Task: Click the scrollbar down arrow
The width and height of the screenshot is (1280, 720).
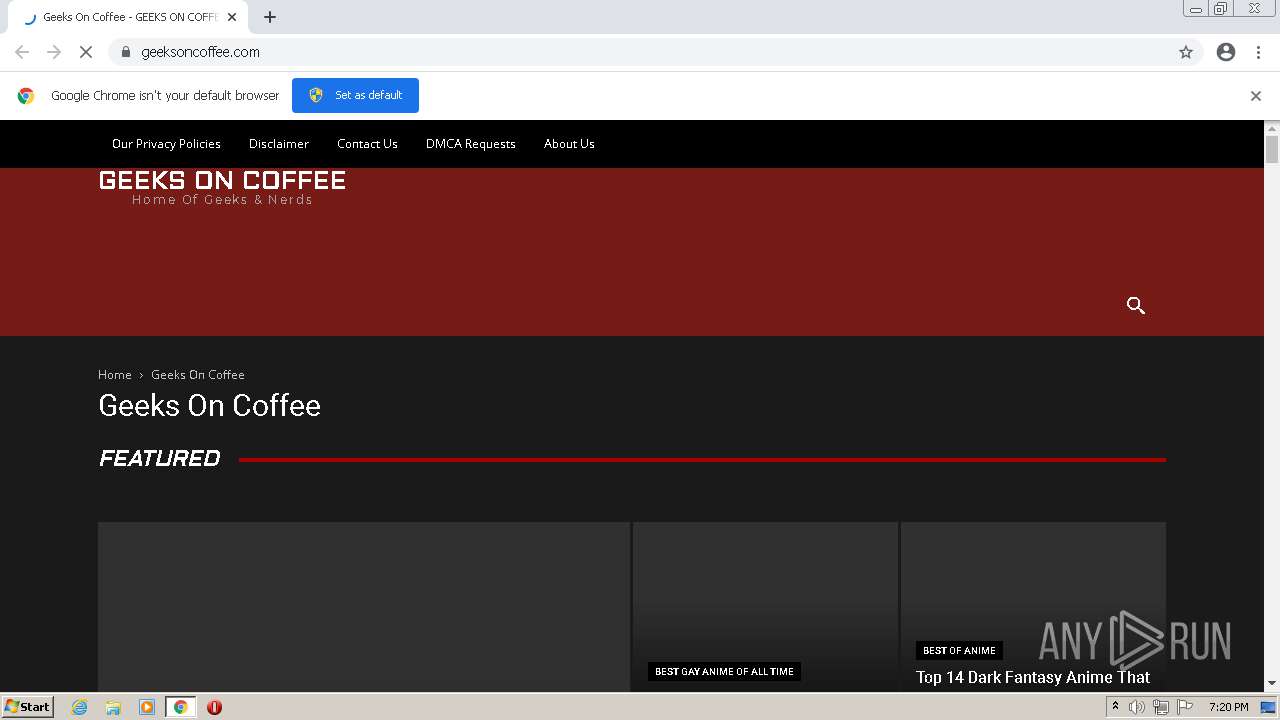Action: (1272, 683)
